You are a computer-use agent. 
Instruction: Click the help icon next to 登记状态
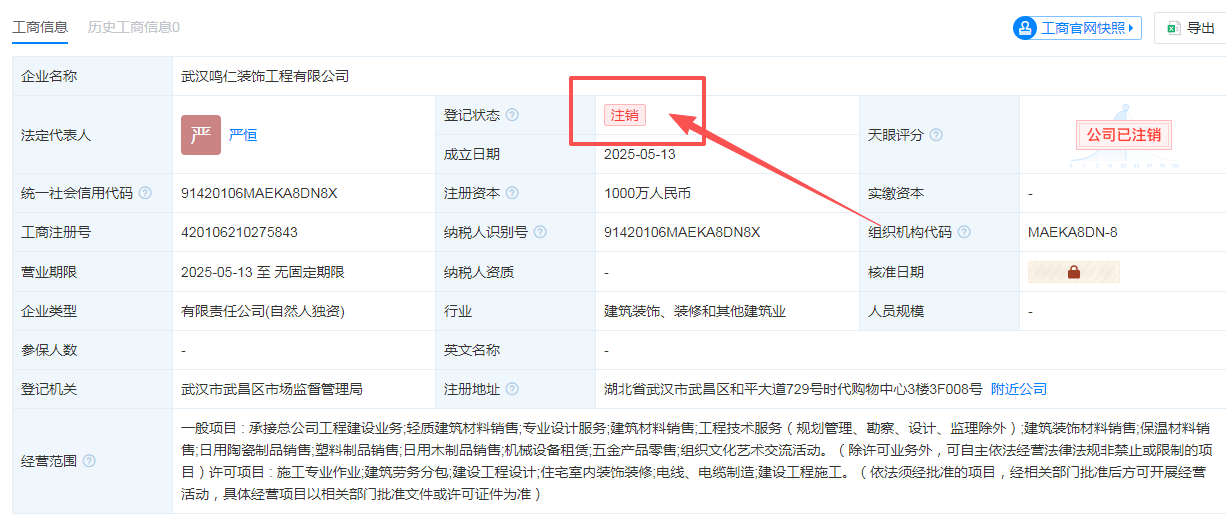click(x=512, y=115)
